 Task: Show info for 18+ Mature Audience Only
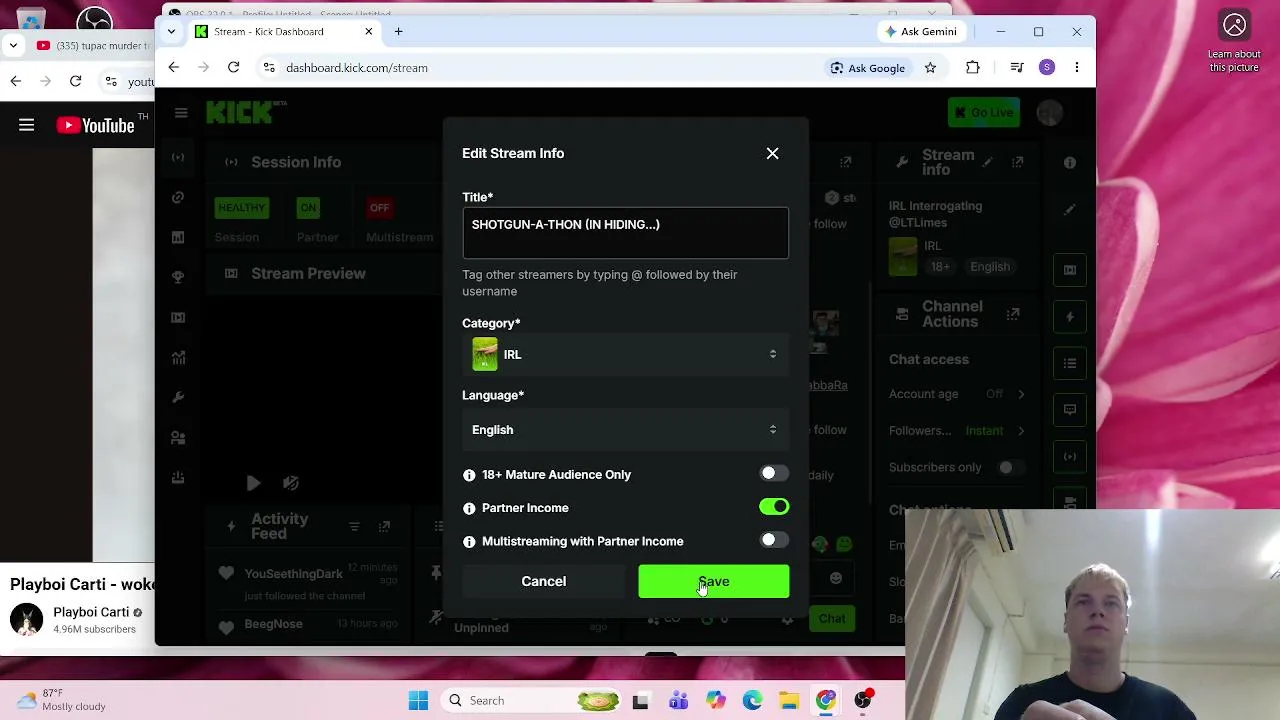469,475
